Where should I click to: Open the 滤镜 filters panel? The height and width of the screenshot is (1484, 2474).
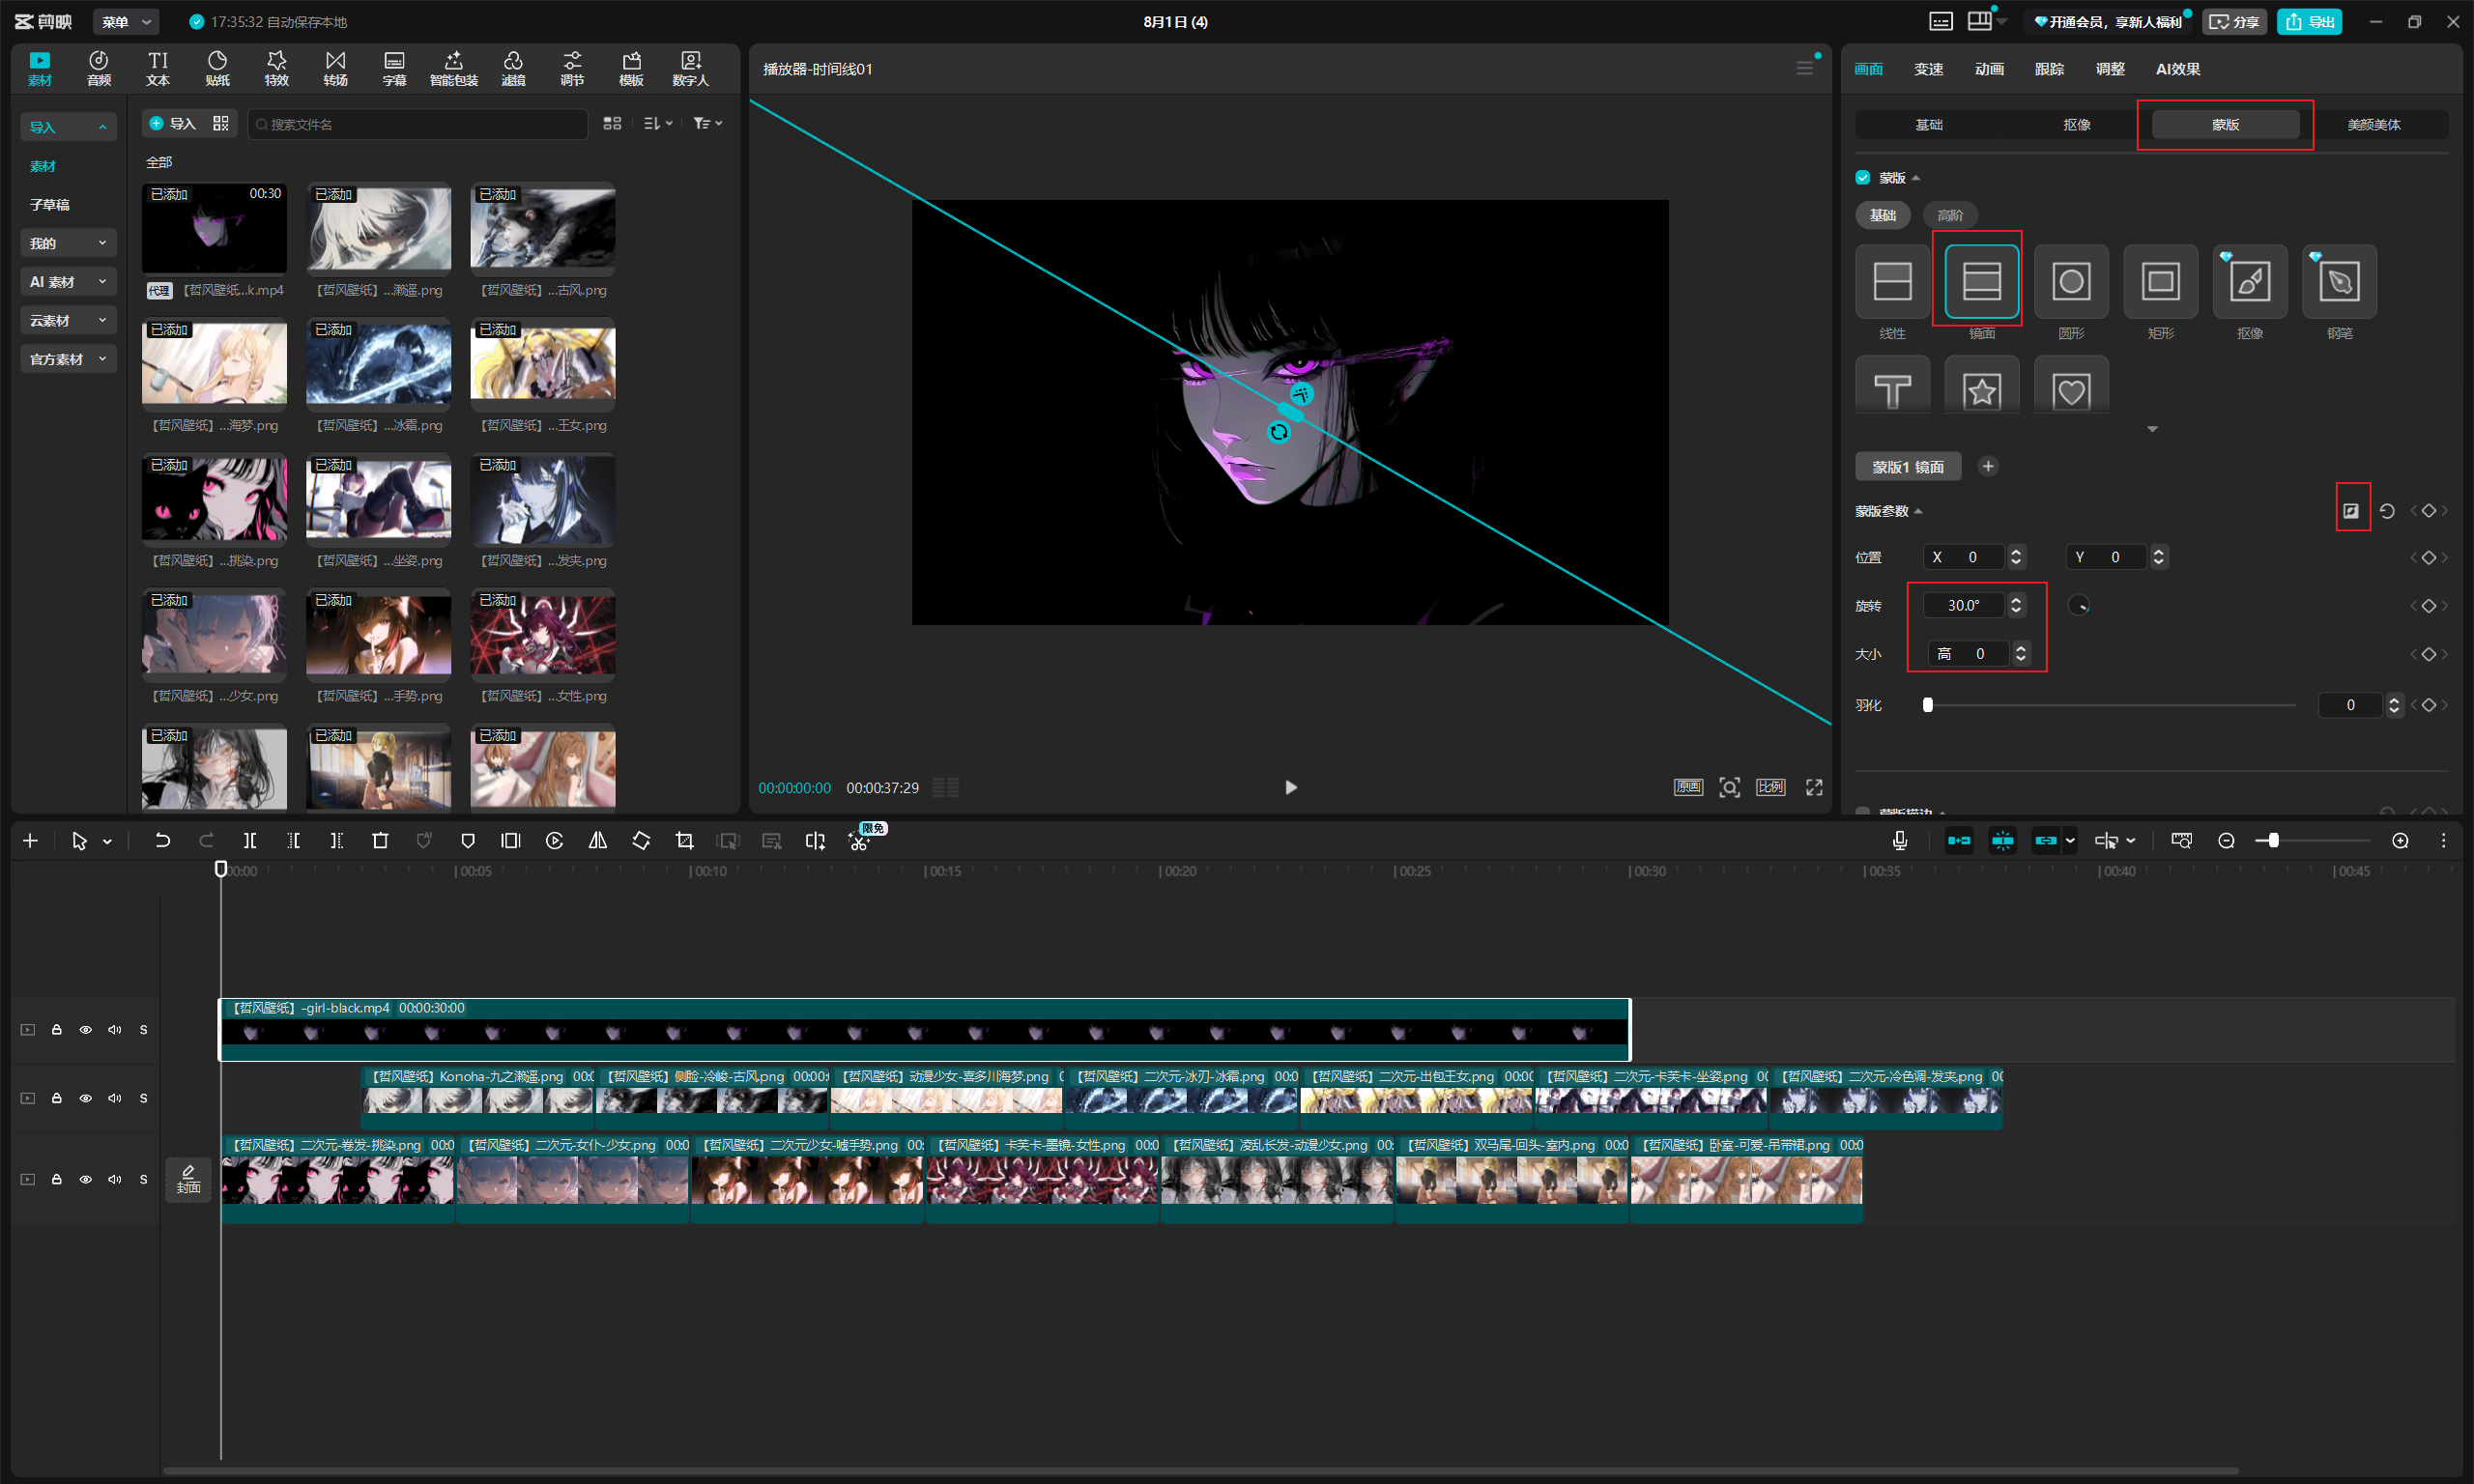513,68
